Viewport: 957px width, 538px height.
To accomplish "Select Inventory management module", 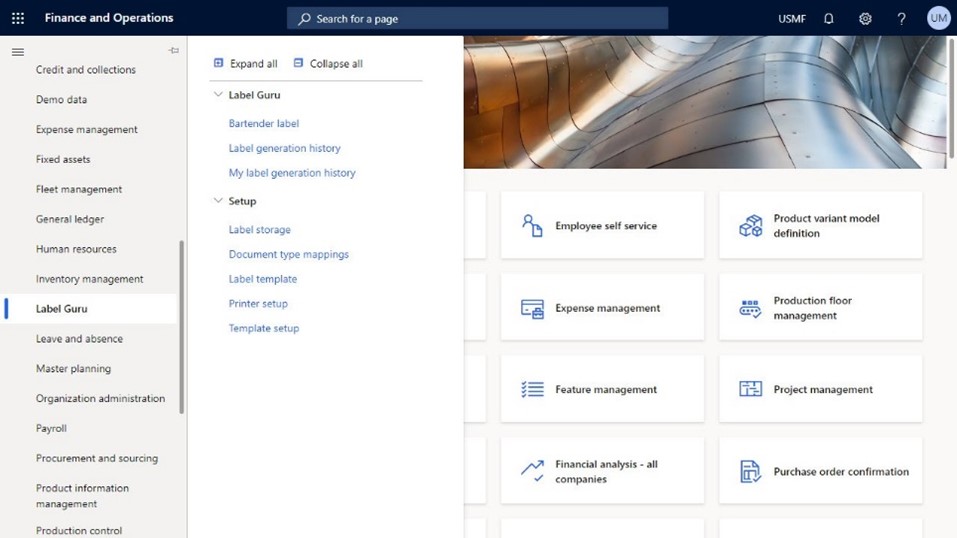I will pyautogui.click(x=90, y=279).
